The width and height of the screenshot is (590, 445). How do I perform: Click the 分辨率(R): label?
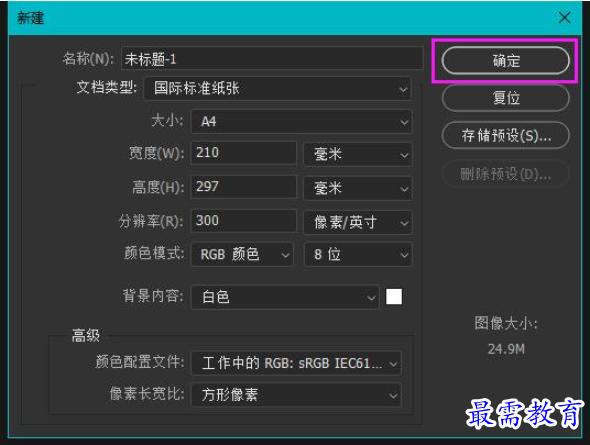click(151, 221)
